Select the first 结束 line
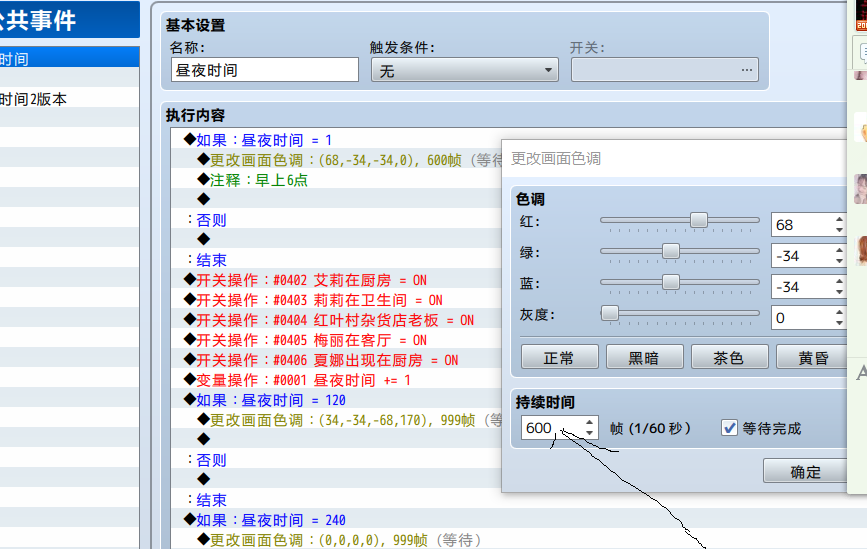Image resolution: width=867 pixels, height=549 pixels. tap(207, 260)
